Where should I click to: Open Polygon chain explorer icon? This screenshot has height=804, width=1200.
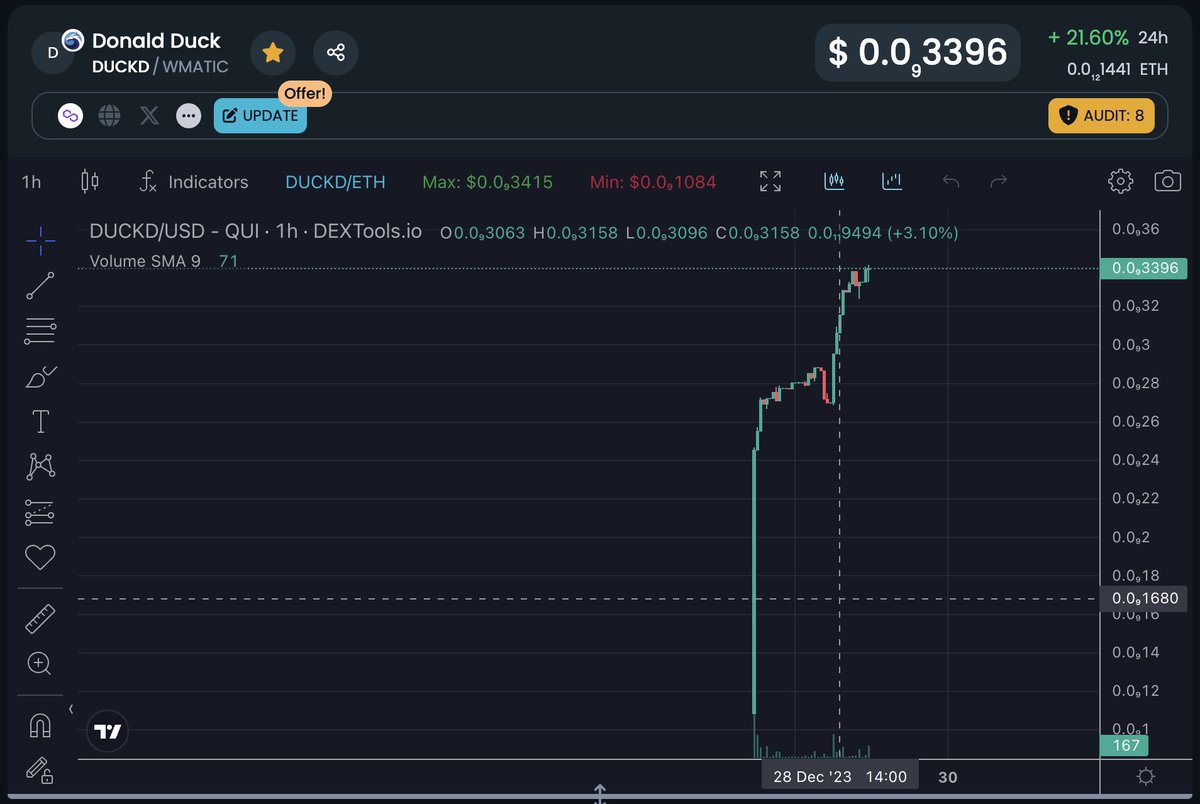click(x=69, y=116)
